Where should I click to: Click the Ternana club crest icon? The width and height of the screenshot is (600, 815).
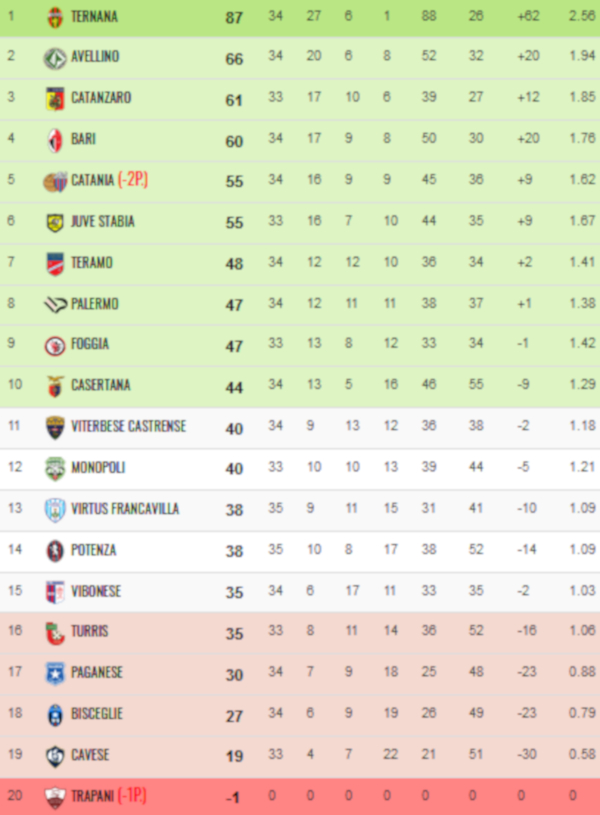55,17
